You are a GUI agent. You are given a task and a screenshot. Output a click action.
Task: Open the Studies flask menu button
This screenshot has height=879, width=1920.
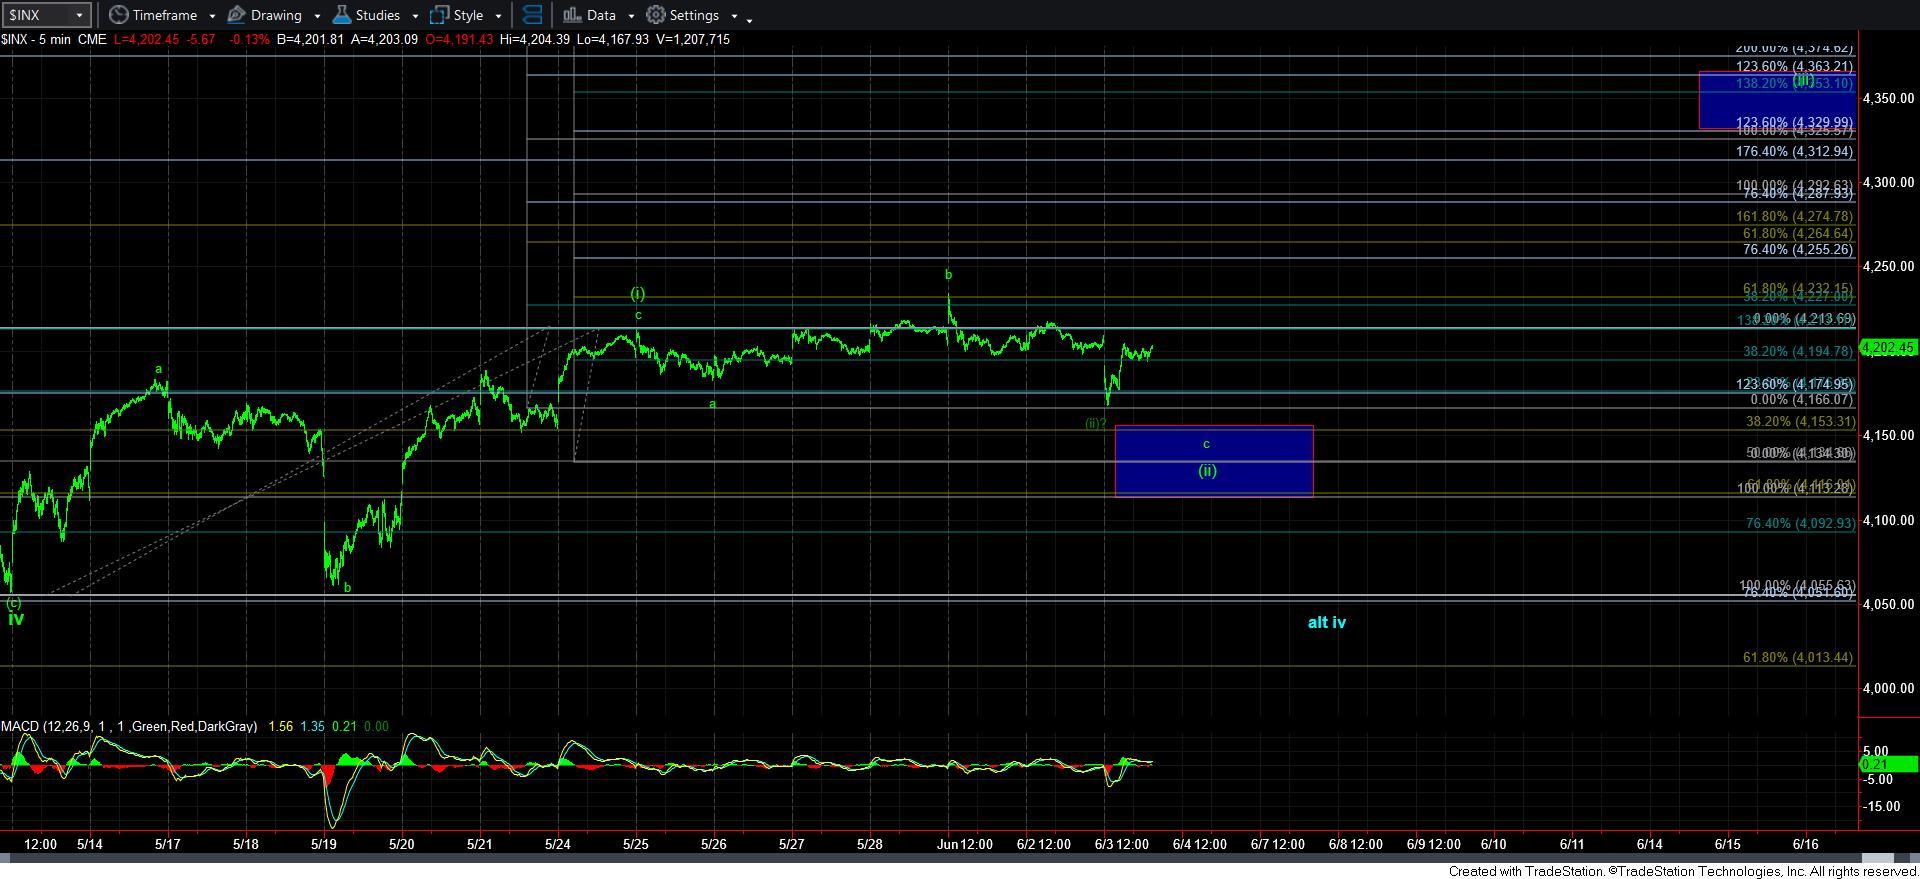pyautogui.click(x=366, y=15)
